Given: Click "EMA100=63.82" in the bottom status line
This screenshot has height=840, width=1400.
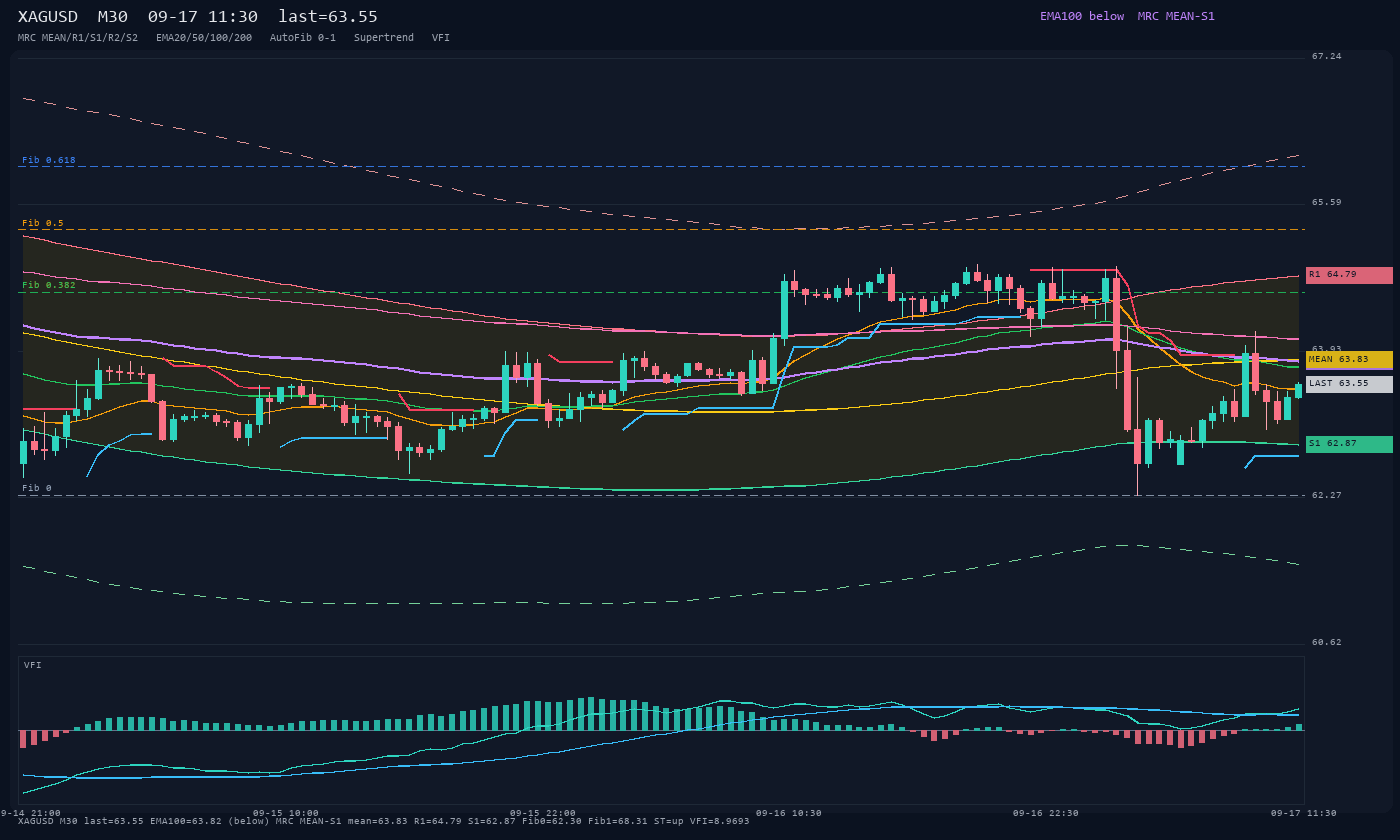Looking at the screenshot, I should 186,821.
